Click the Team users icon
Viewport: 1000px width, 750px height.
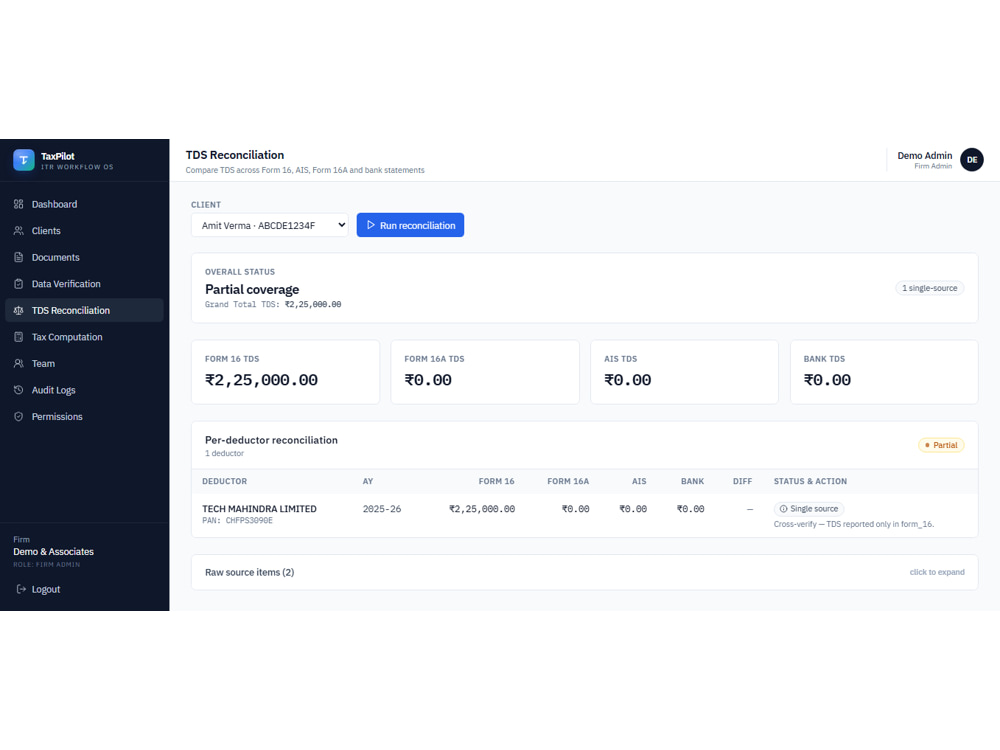click(18, 364)
